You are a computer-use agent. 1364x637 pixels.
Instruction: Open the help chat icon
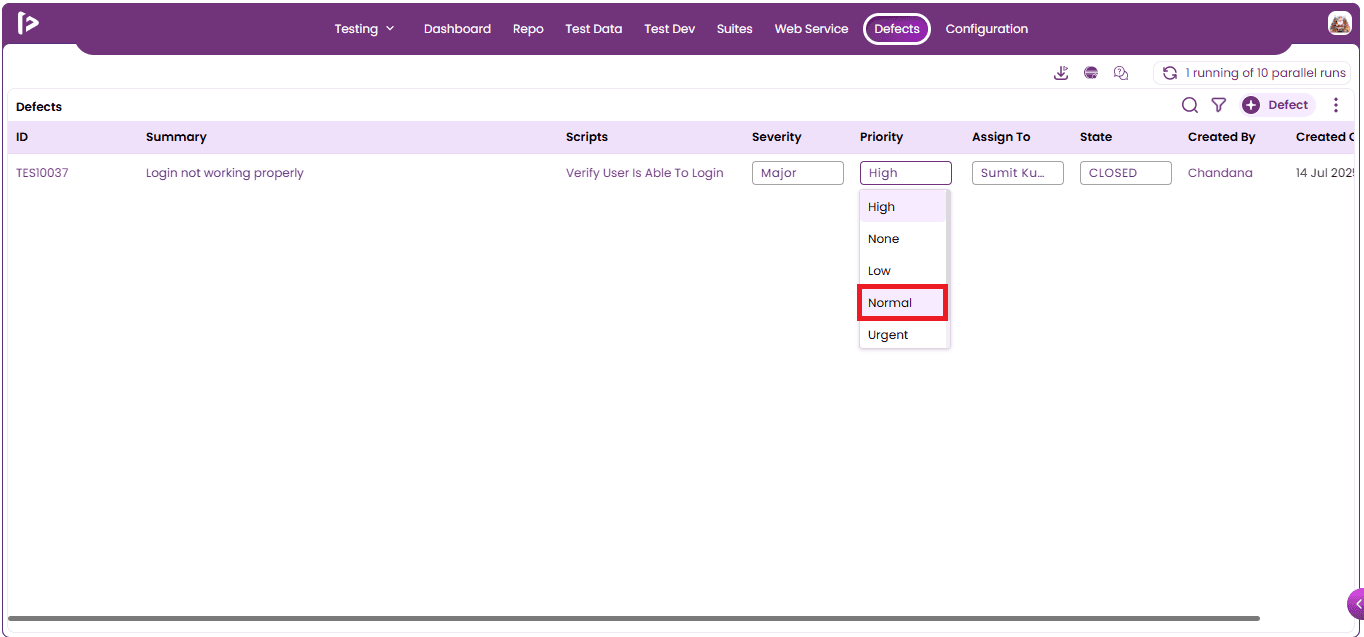coord(1121,73)
